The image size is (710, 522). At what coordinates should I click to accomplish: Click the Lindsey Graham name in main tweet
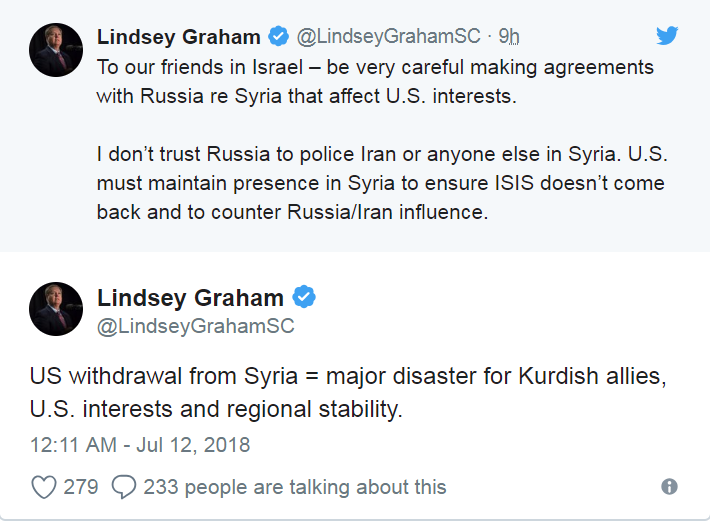tap(190, 298)
